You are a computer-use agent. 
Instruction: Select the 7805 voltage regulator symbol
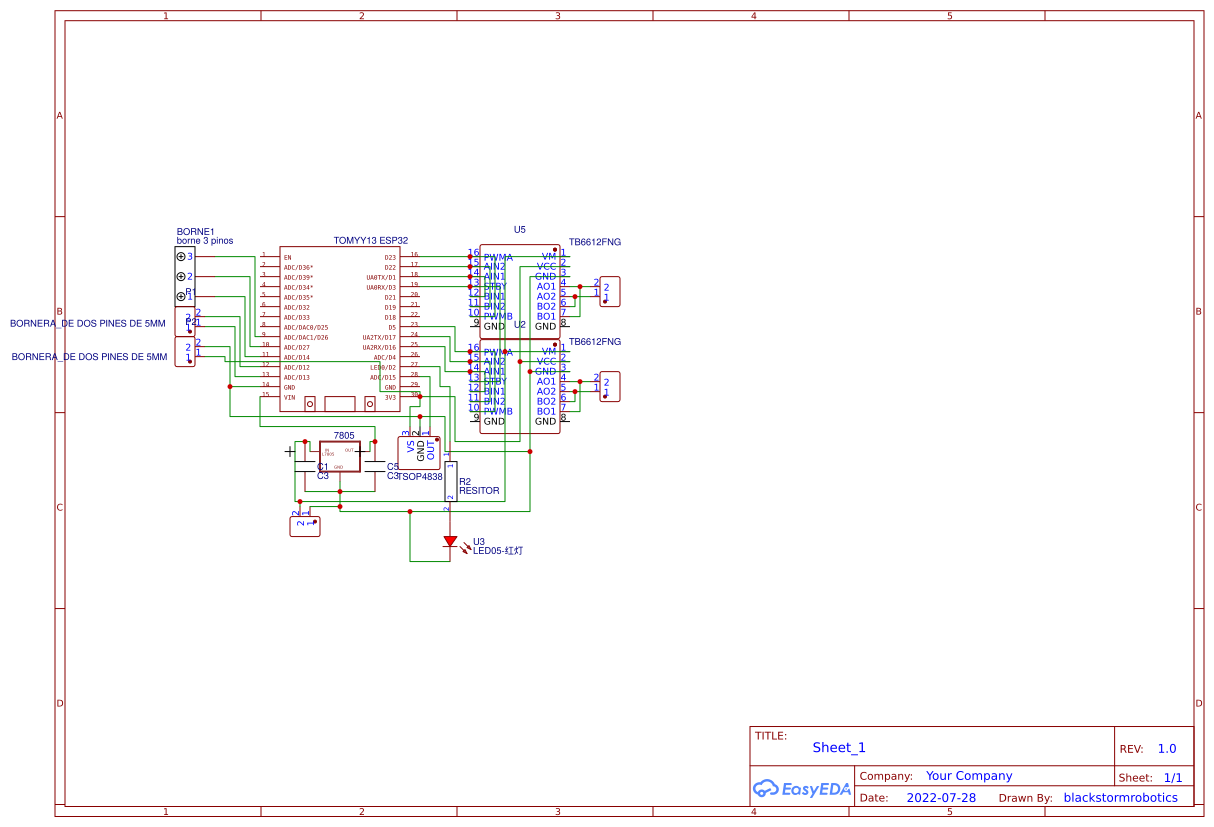(x=340, y=457)
